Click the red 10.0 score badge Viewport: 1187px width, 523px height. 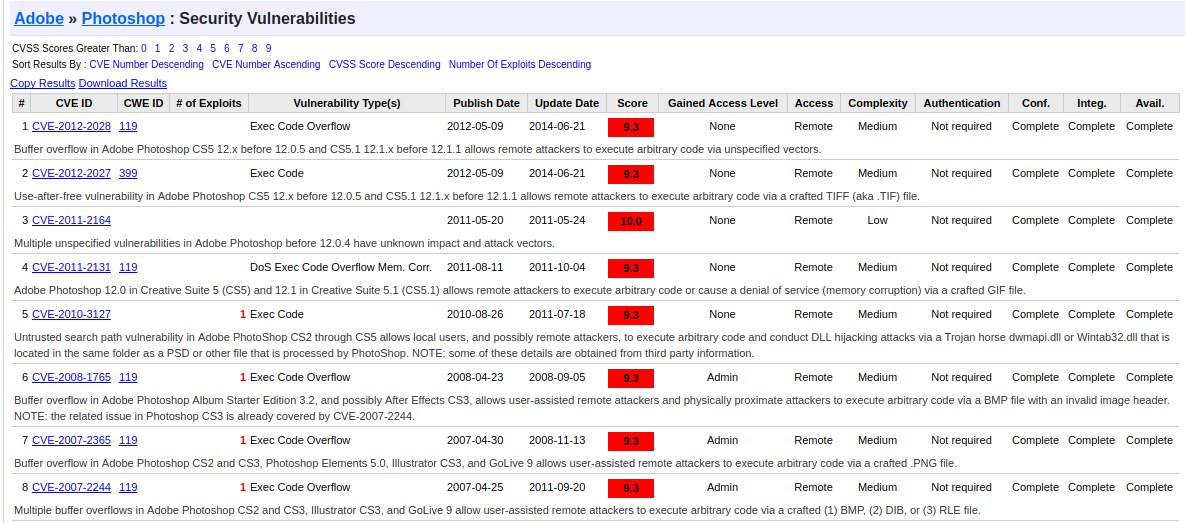click(631, 221)
